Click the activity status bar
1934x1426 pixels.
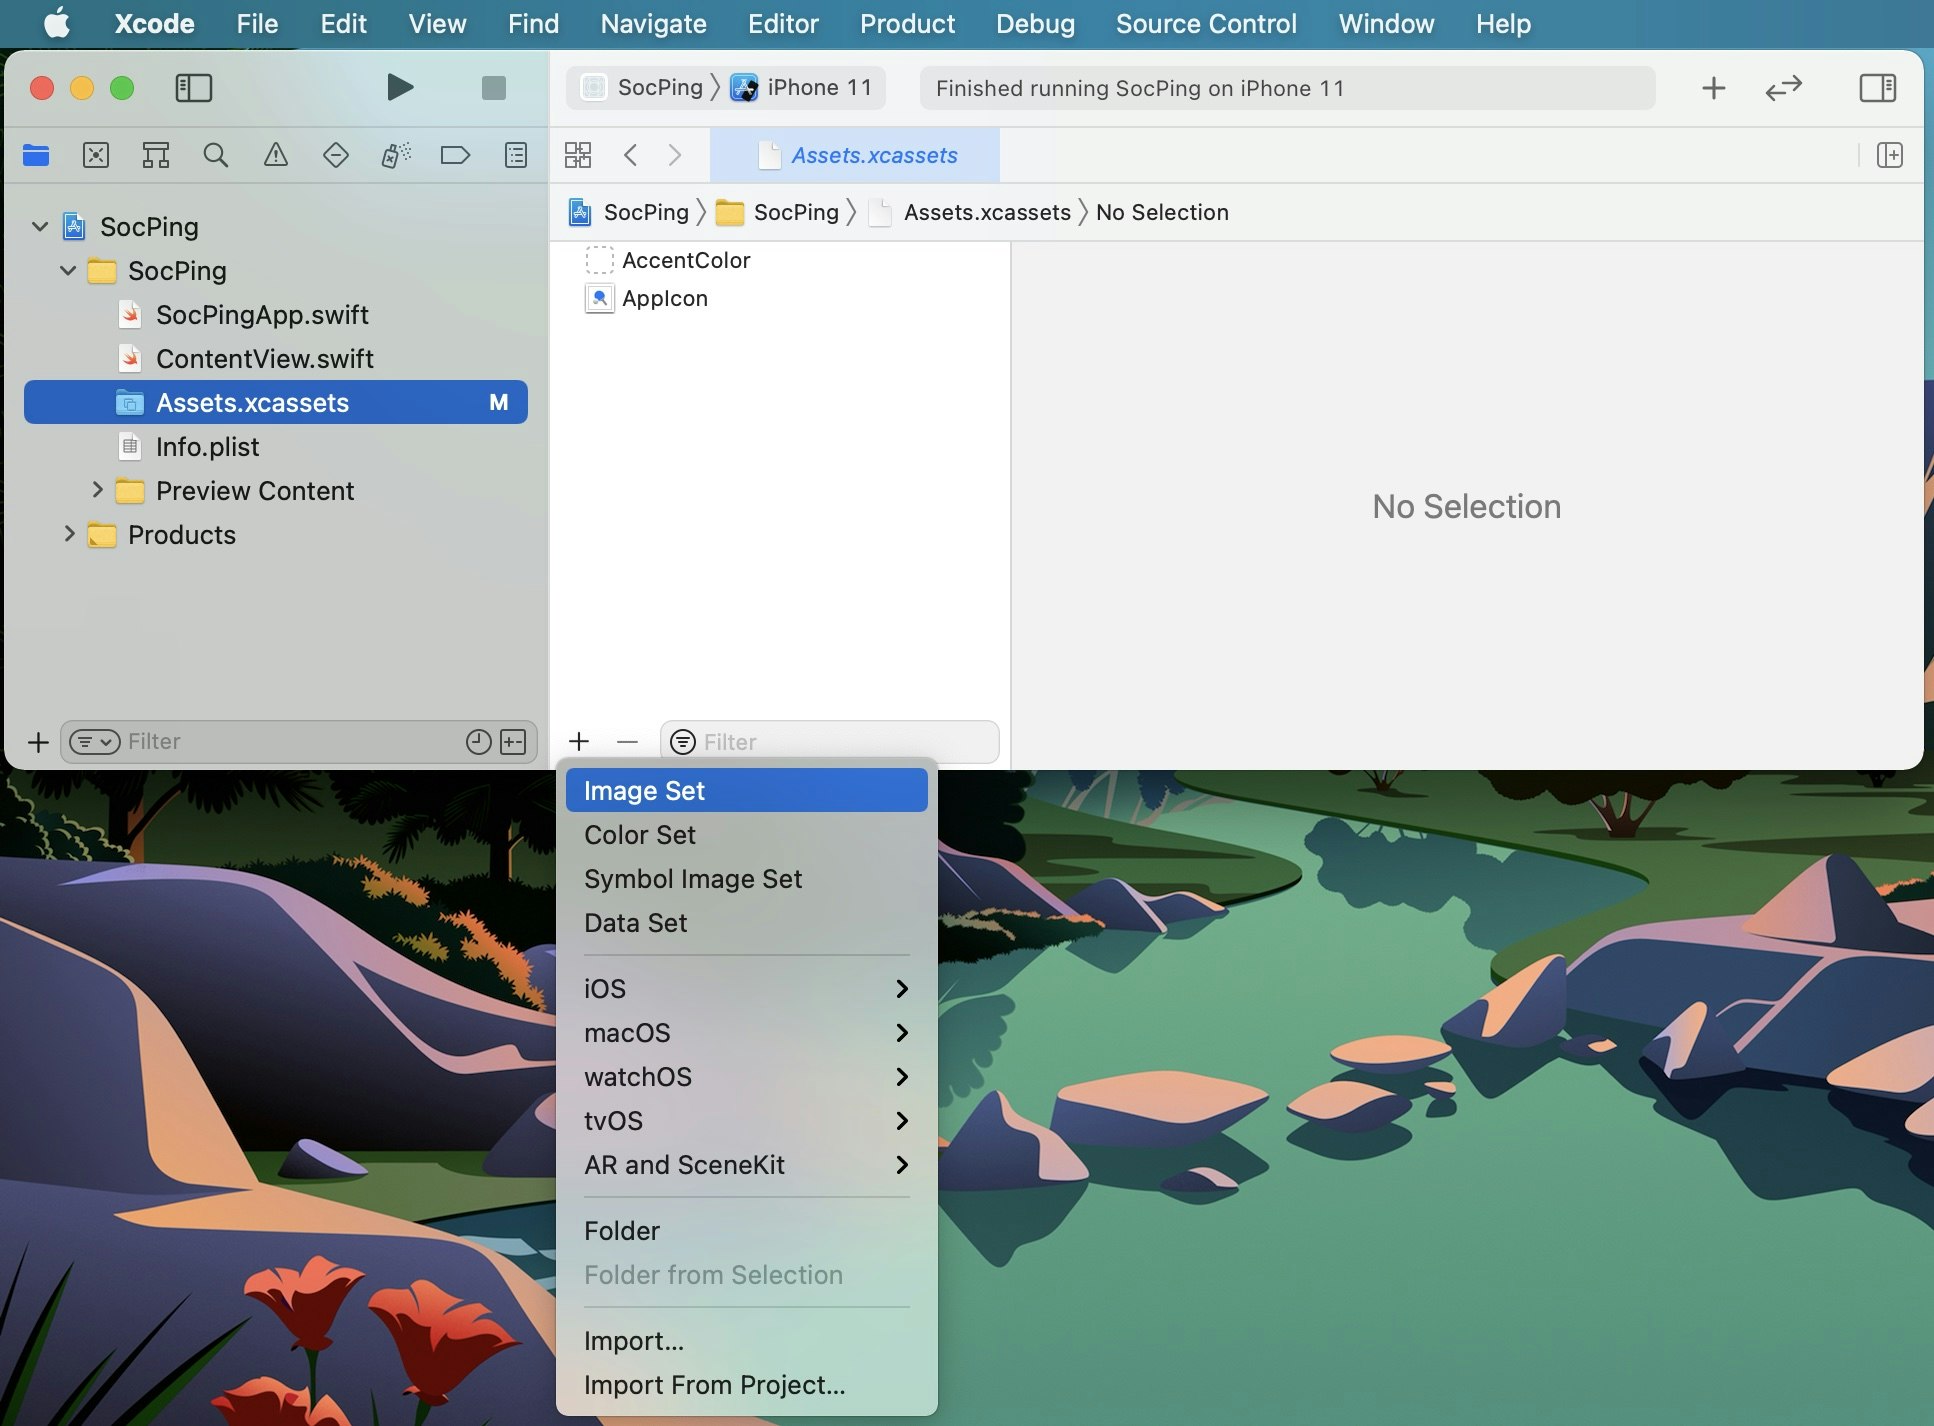(x=1287, y=88)
